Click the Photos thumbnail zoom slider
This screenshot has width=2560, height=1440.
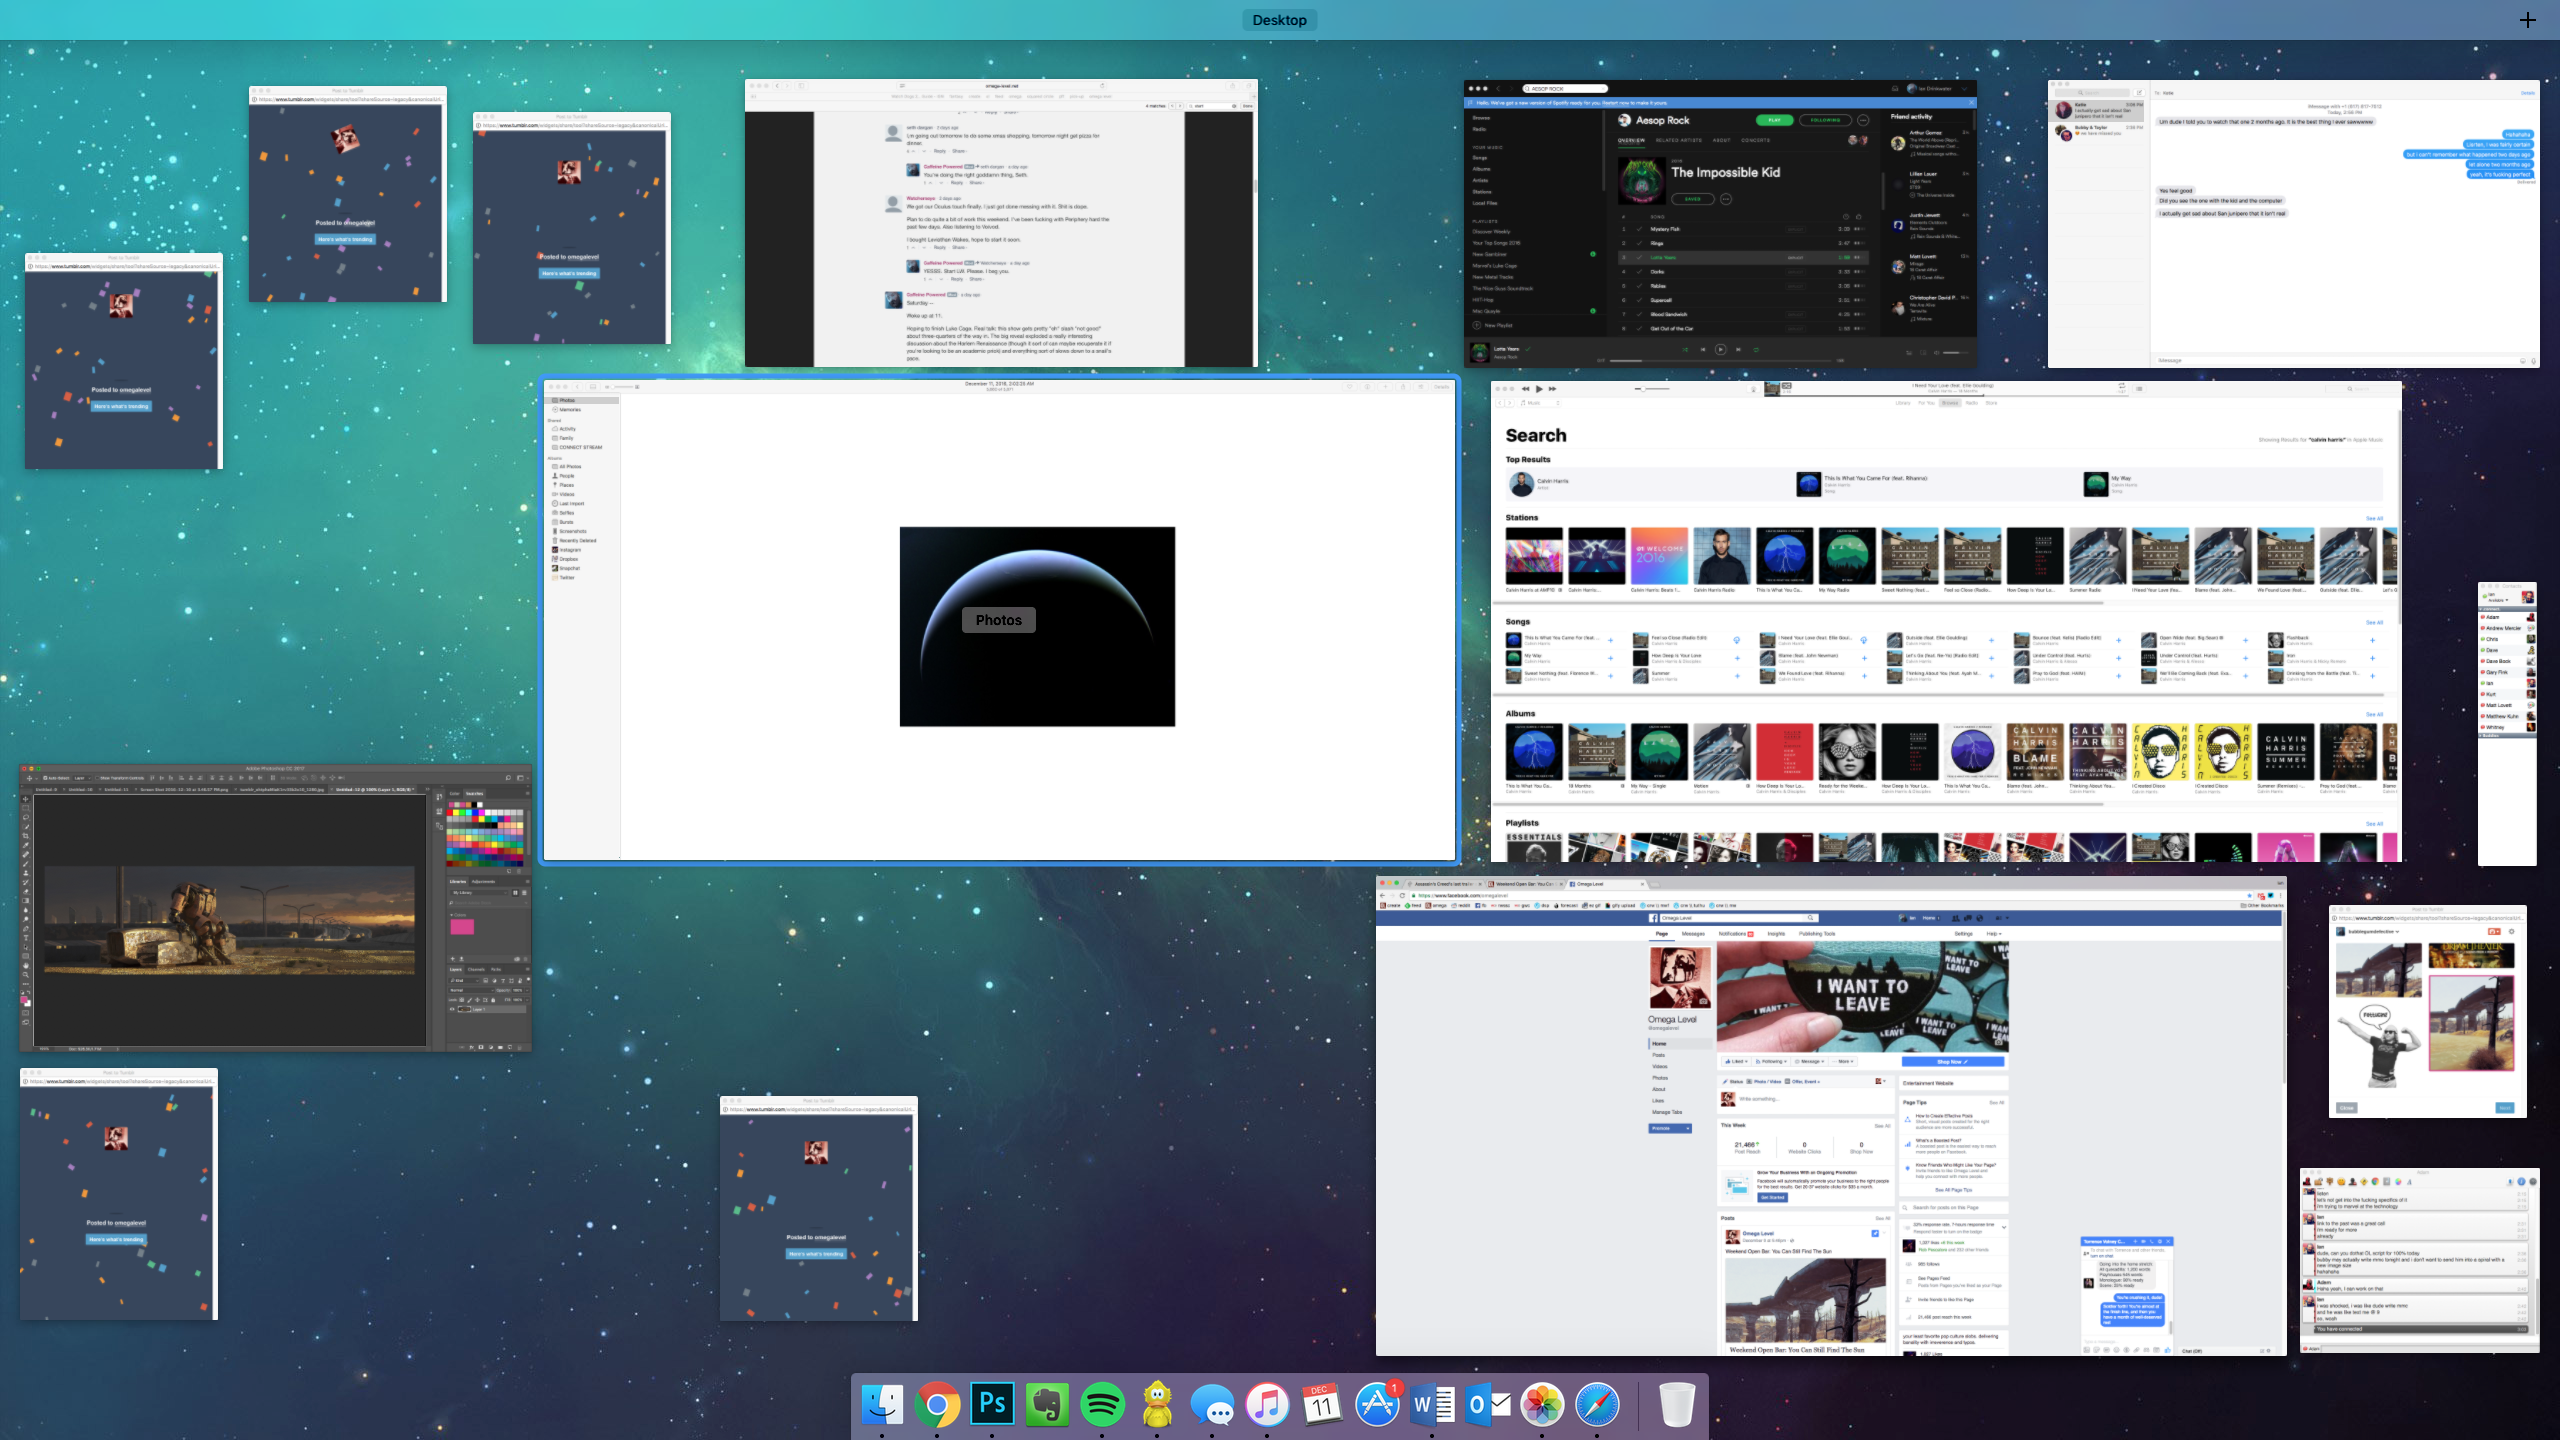click(x=622, y=387)
